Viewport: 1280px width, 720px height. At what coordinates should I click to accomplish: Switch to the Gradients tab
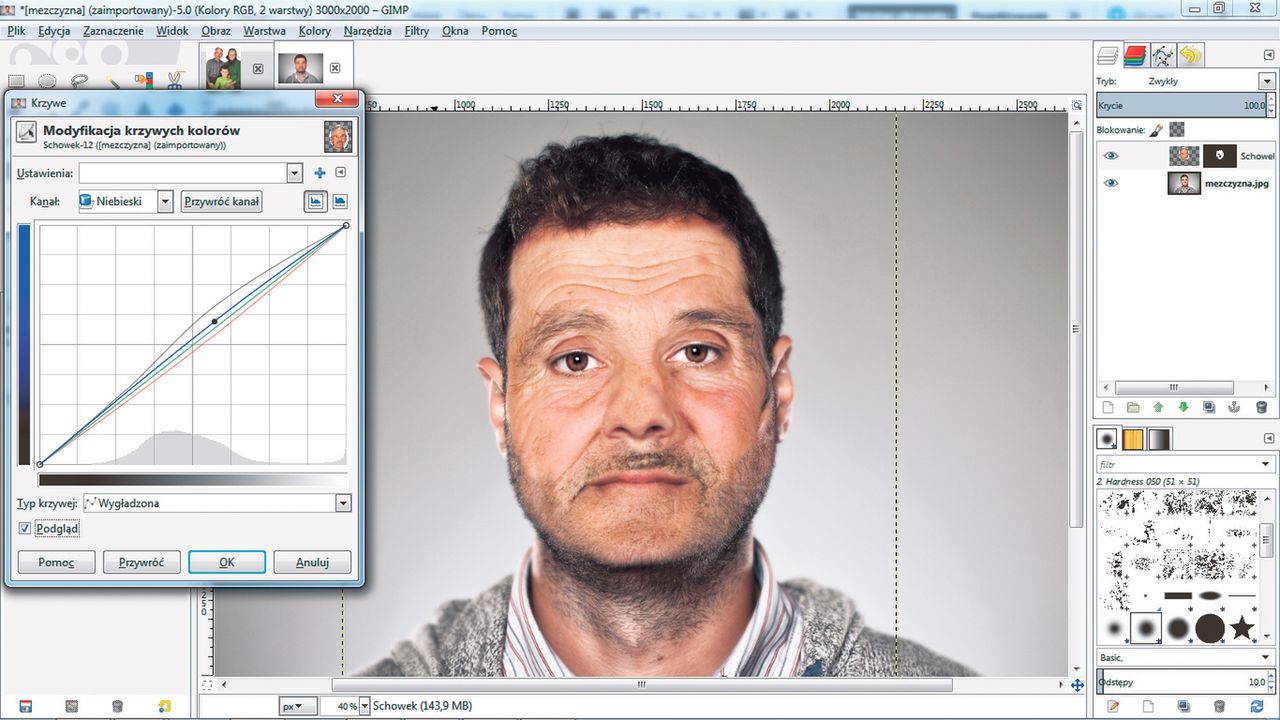pyautogui.click(x=1158, y=439)
